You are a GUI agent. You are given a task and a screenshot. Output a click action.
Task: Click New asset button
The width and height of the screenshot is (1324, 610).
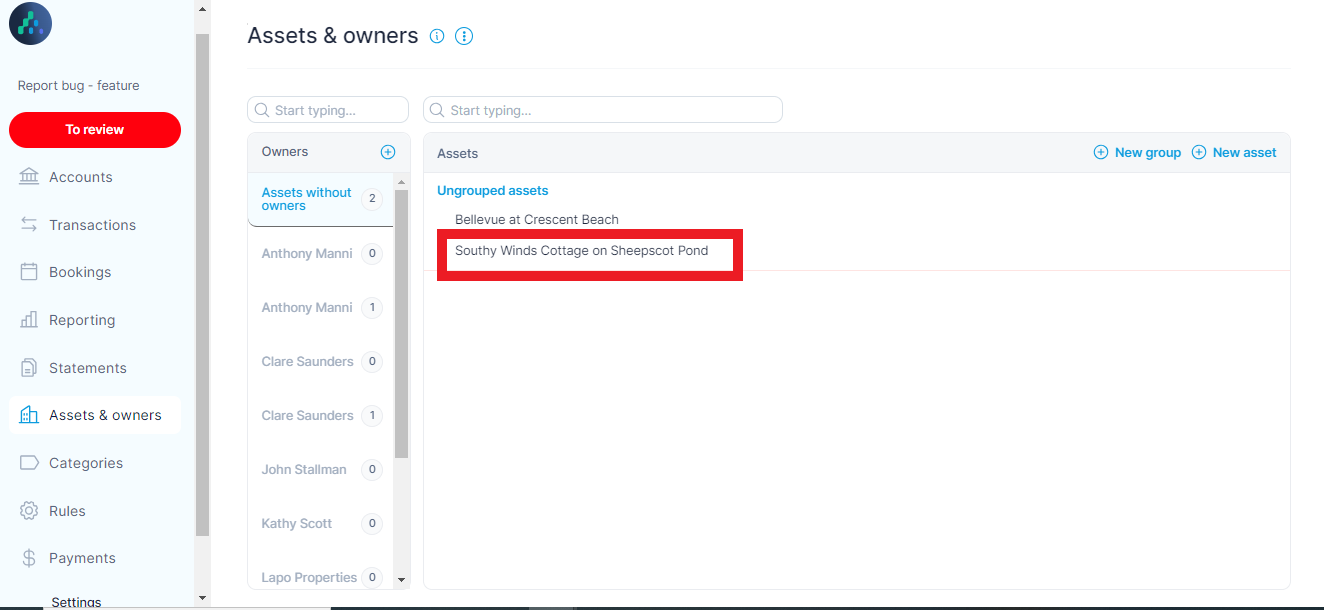pyautogui.click(x=1234, y=153)
